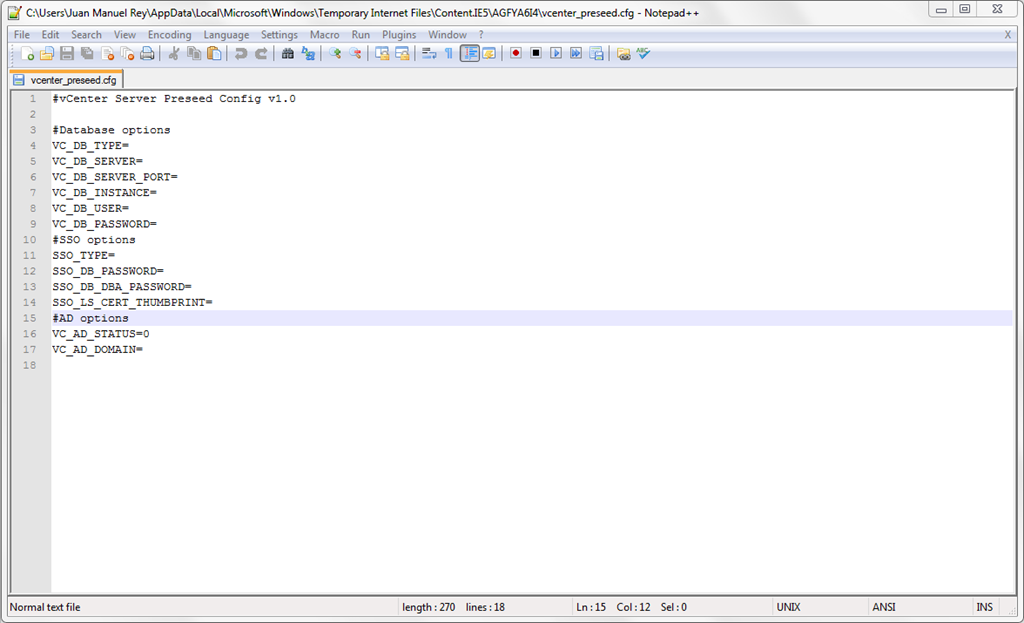Screen dimensions: 1024x623
Task: Click the Undo arrow icon
Action: tap(241, 53)
